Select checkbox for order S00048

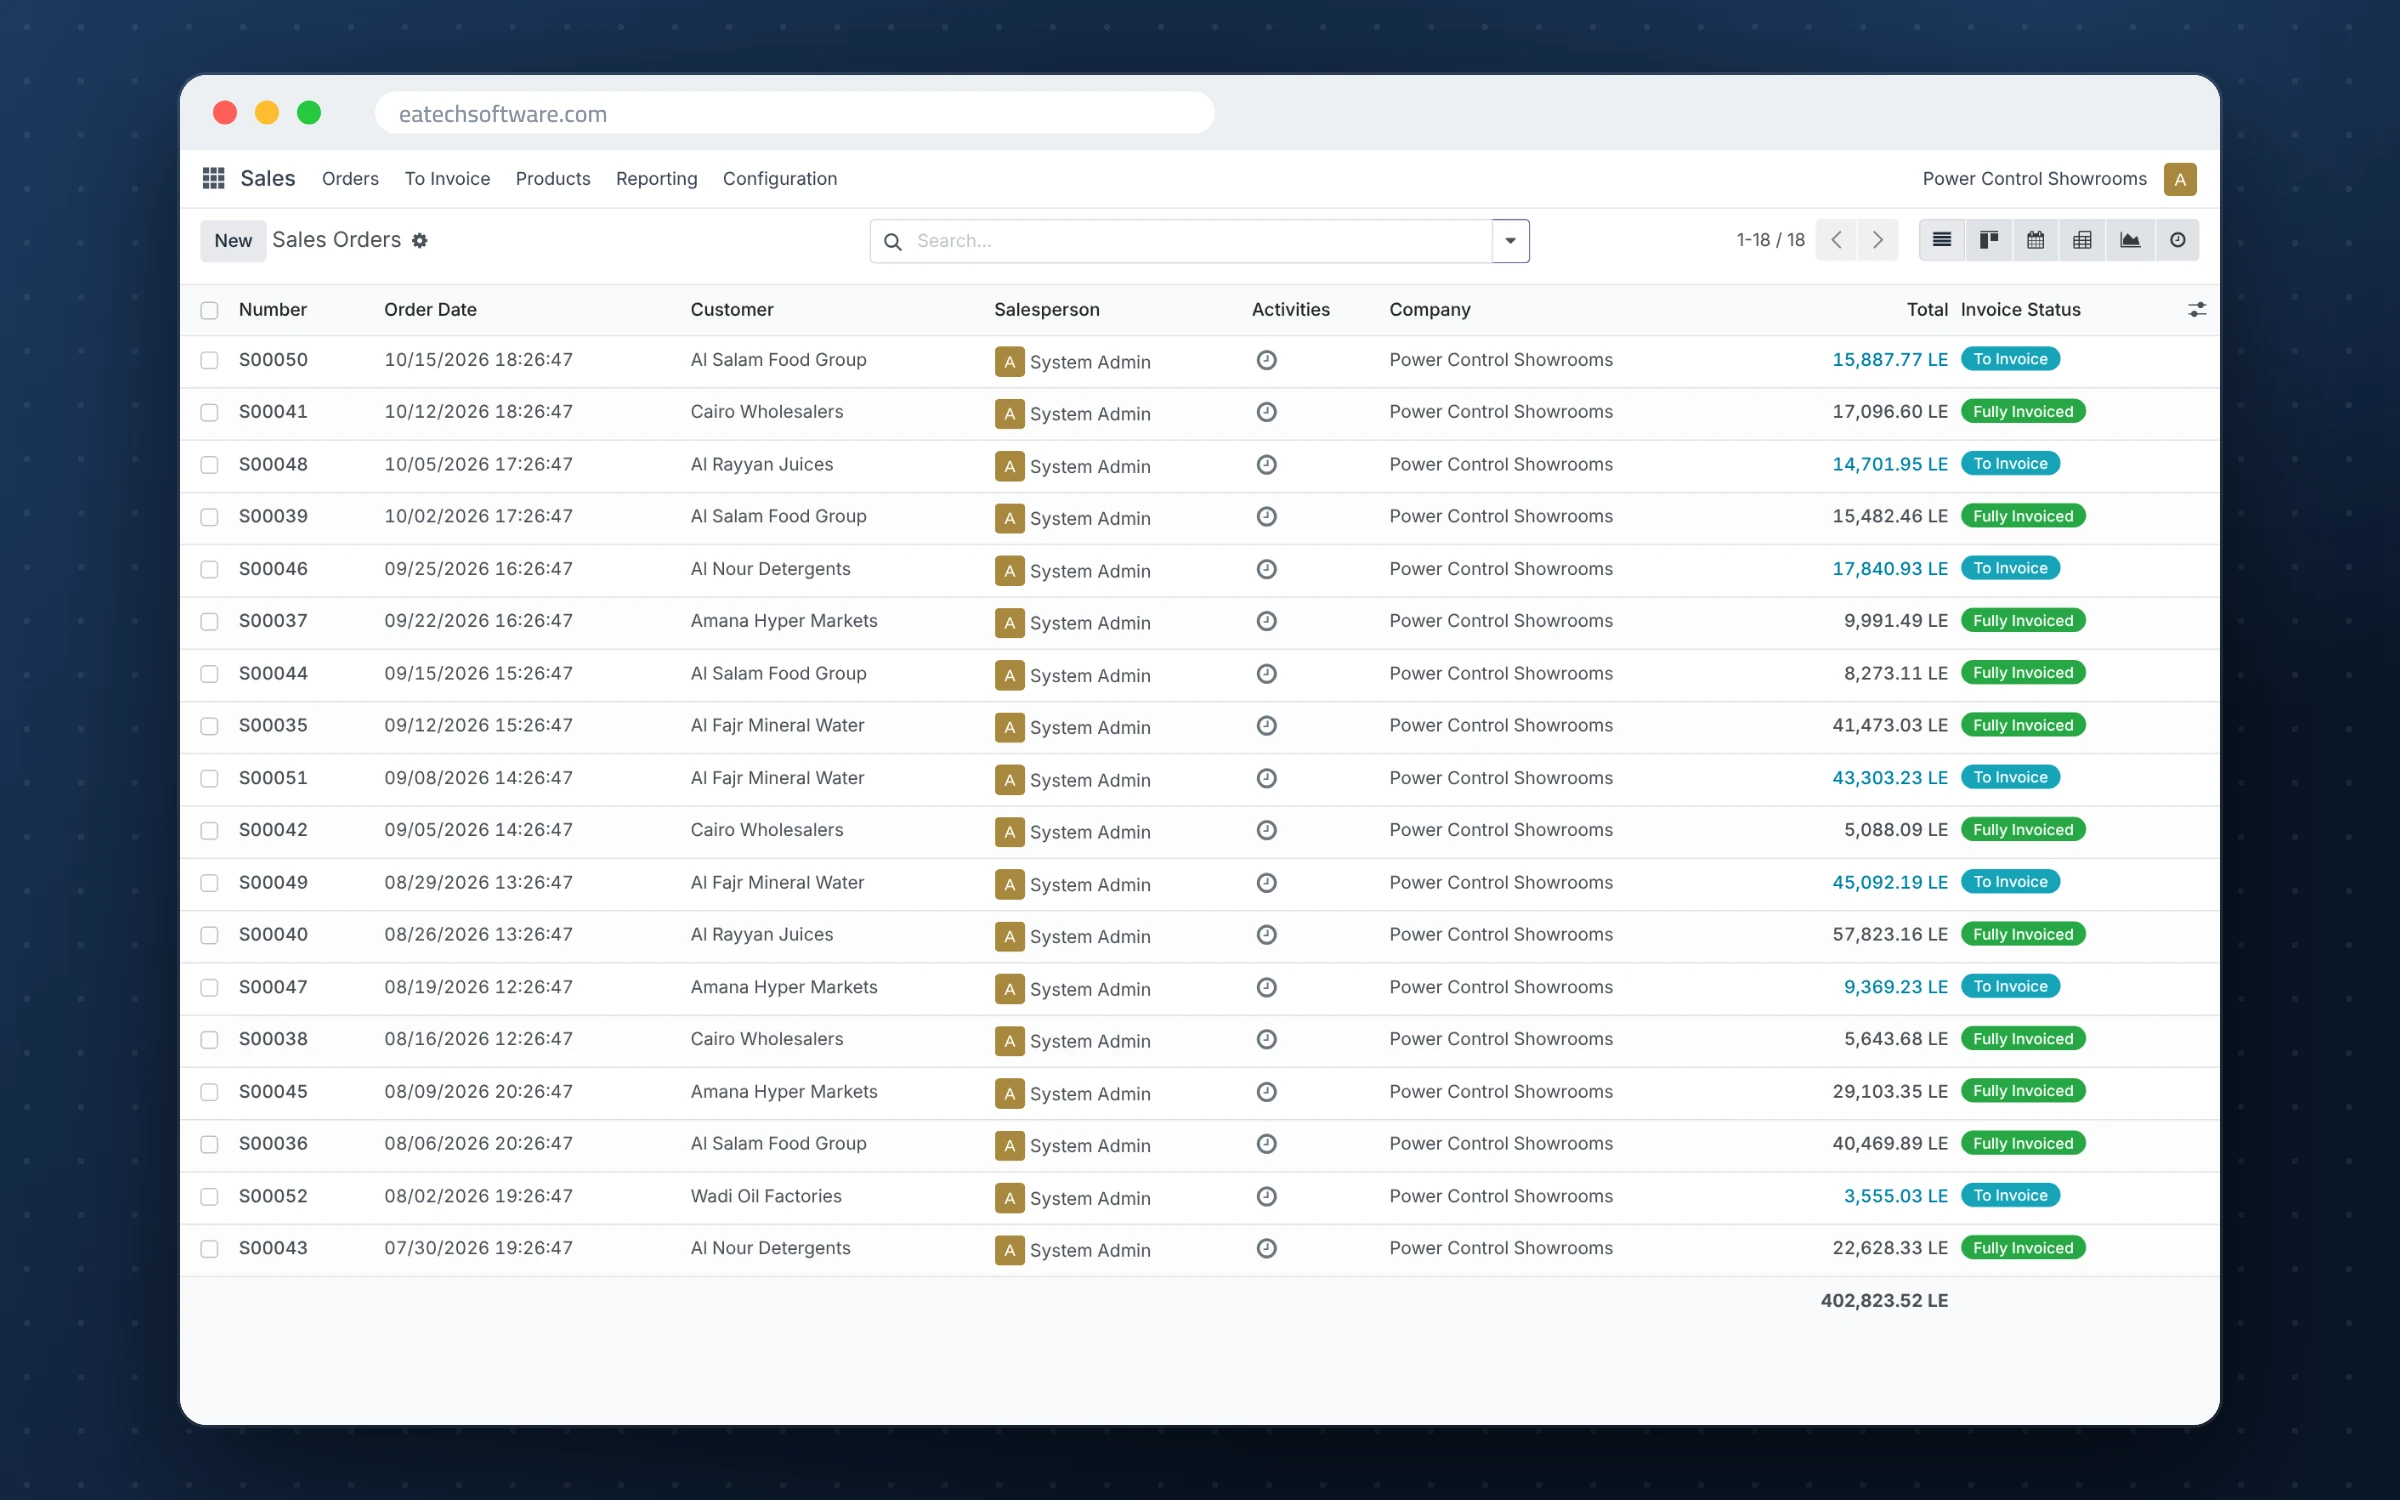click(x=209, y=465)
